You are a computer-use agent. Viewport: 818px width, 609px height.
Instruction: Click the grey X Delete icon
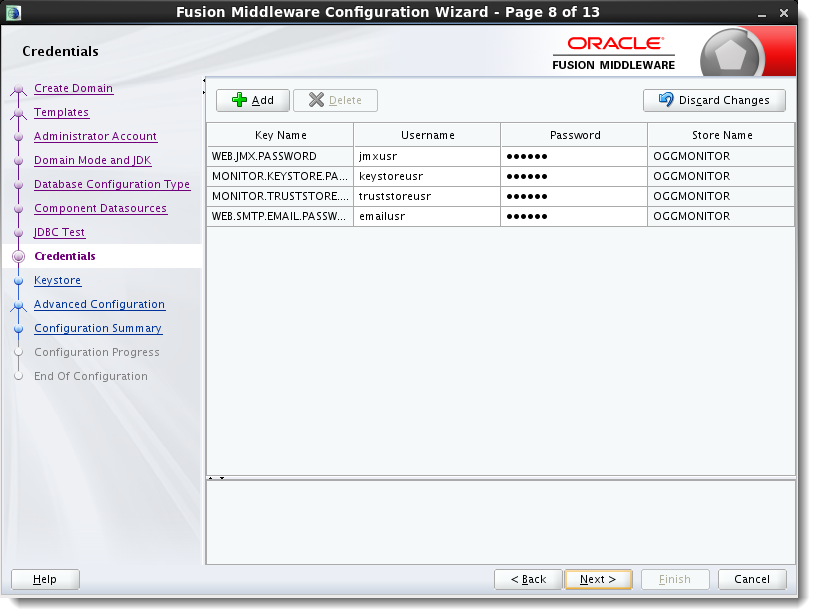(316, 100)
